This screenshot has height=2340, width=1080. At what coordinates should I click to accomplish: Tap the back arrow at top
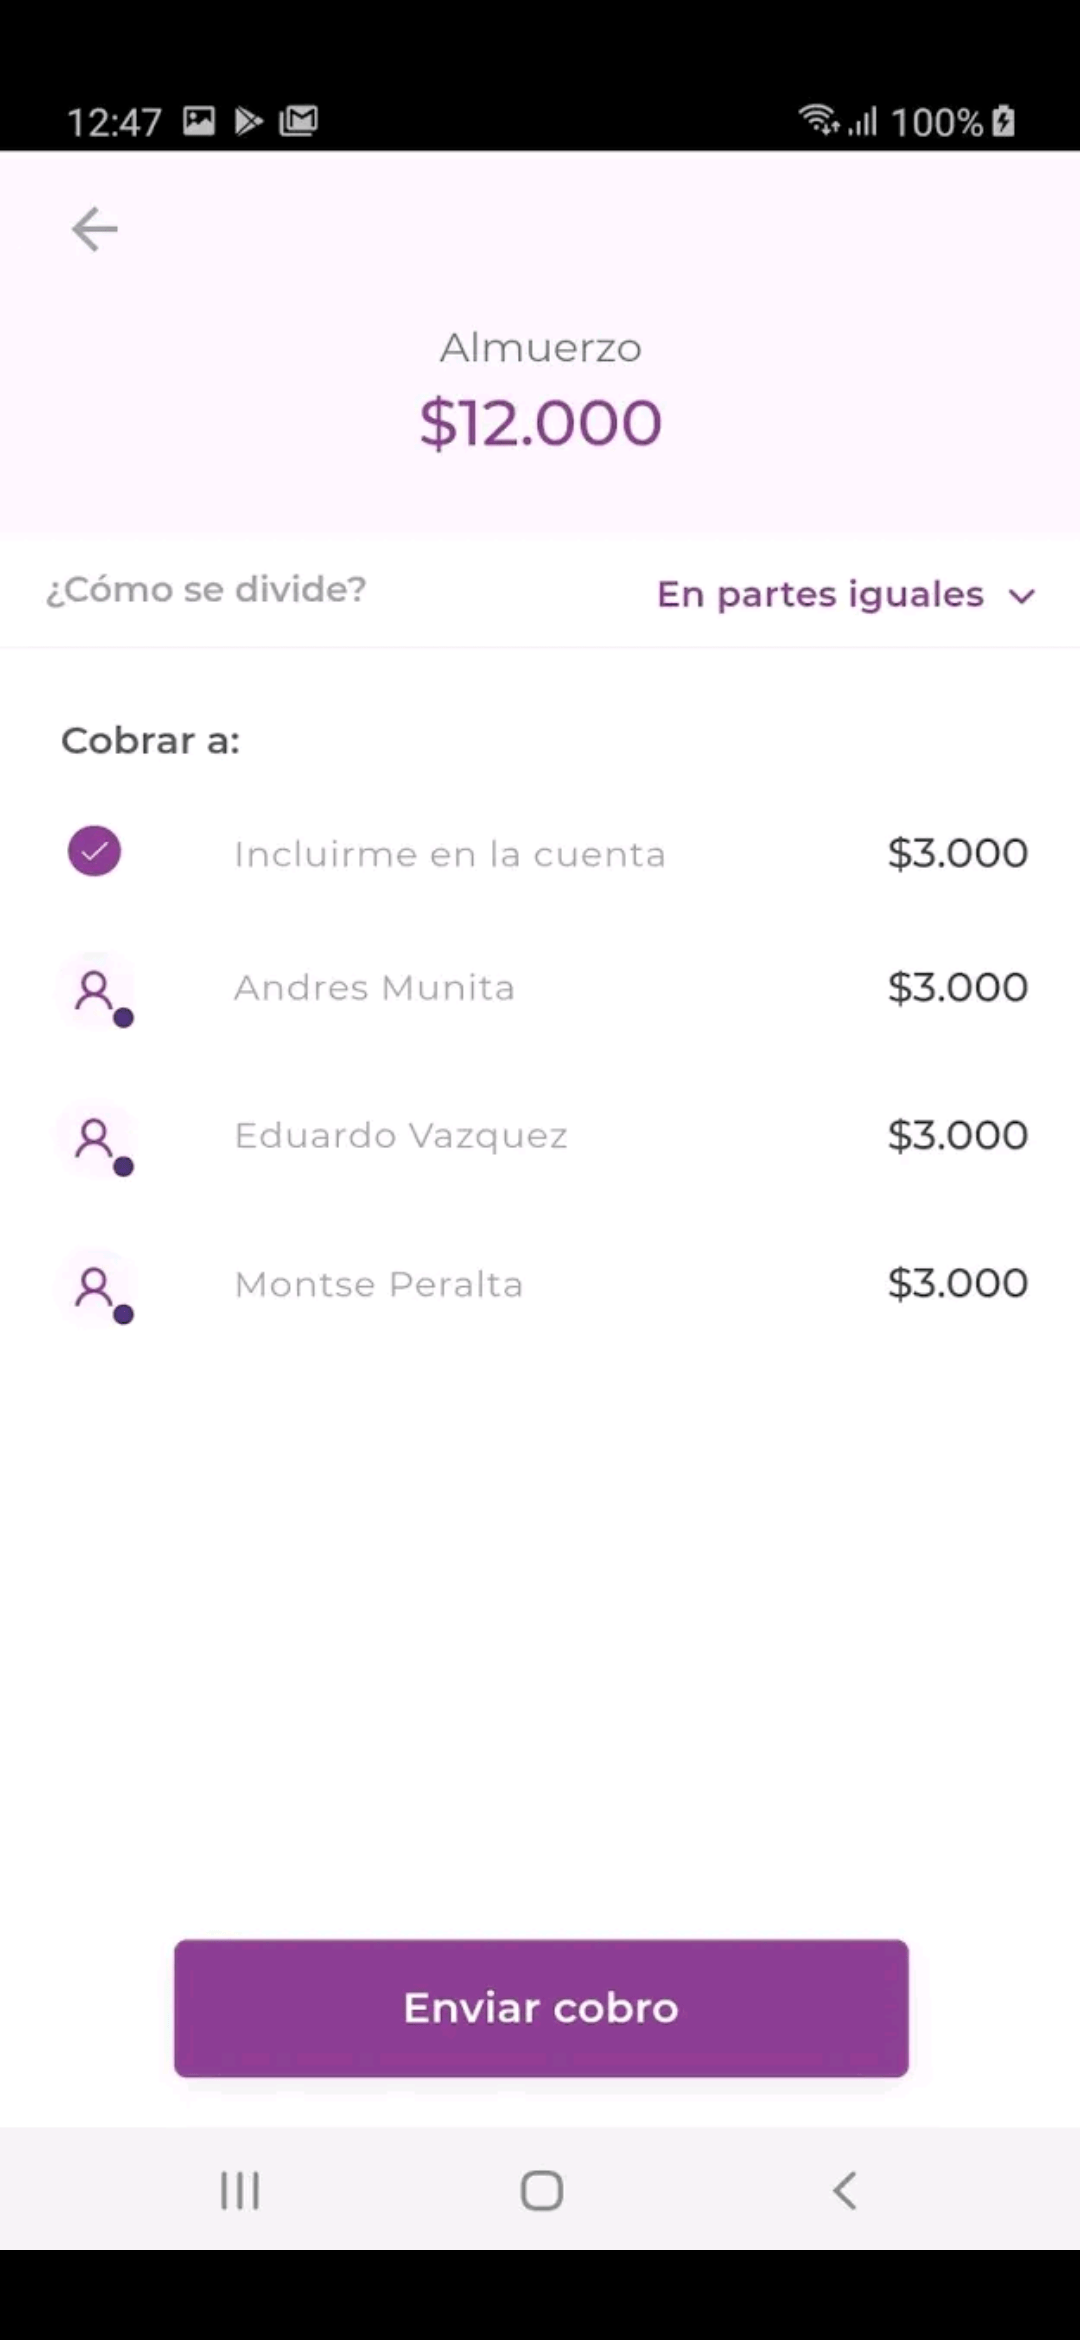coord(95,229)
